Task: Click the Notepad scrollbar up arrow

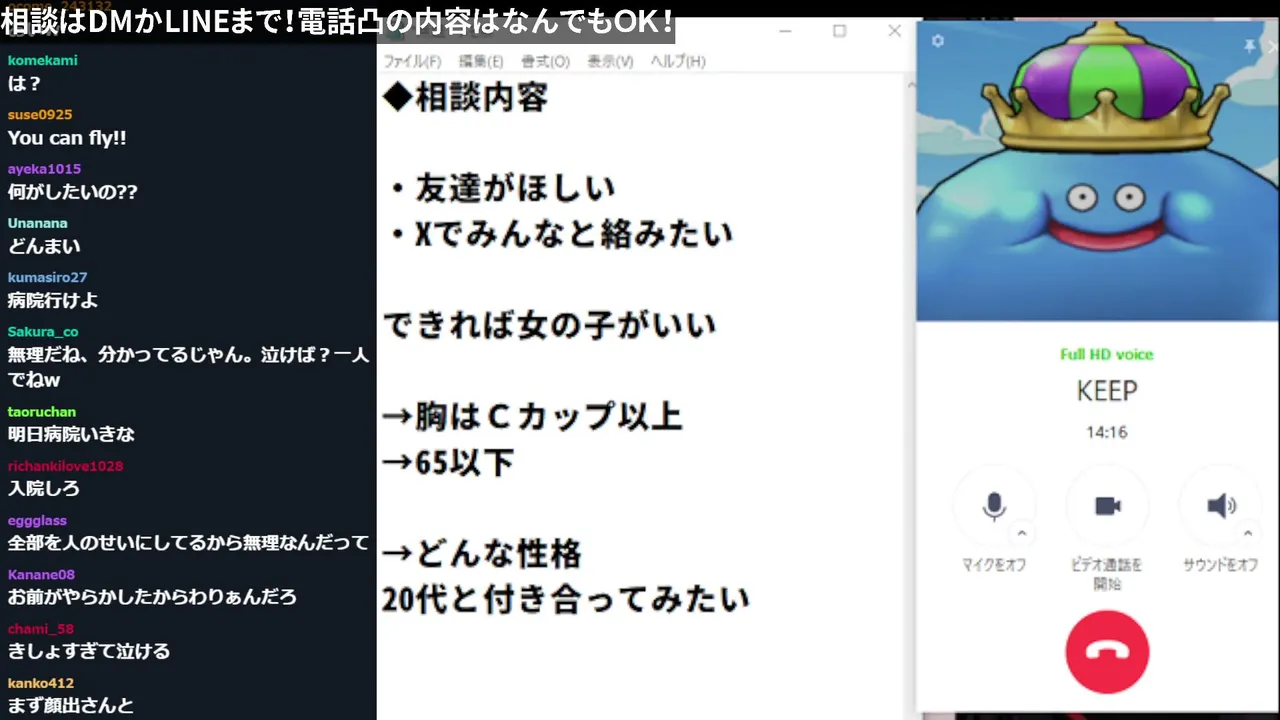Action: point(909,87)
